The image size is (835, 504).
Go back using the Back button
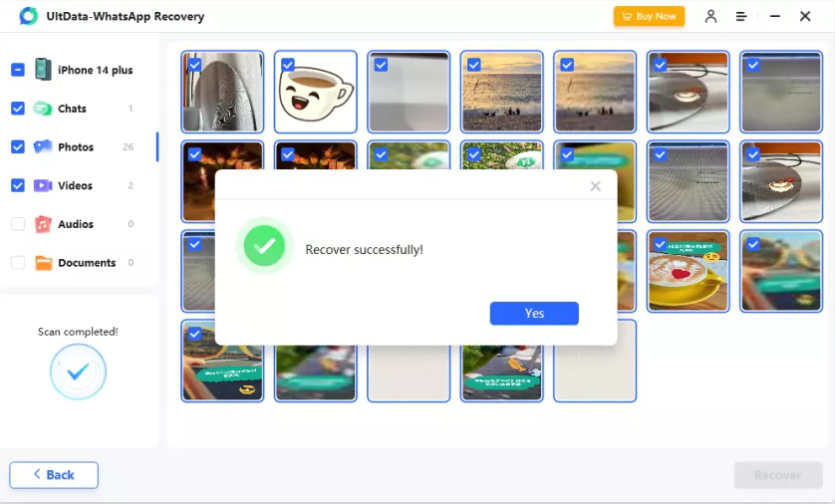coord(54,475)
